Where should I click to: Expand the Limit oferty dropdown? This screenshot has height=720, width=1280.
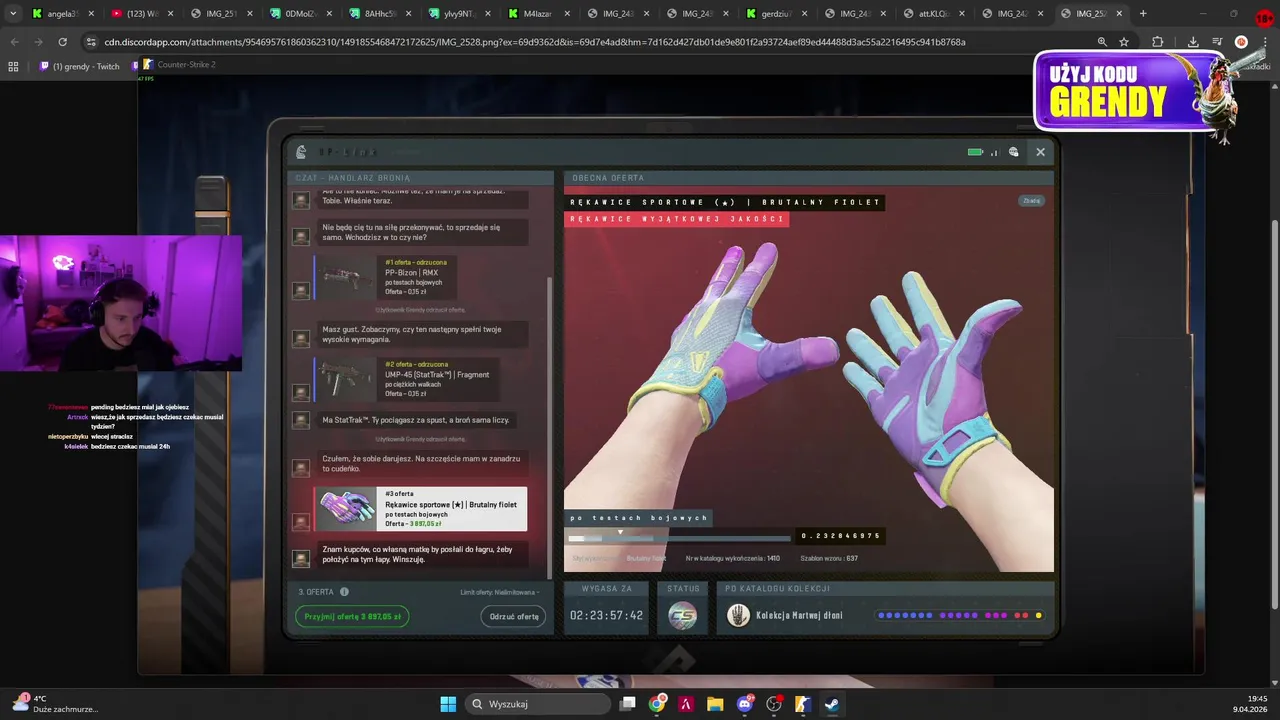pos(500,592)
